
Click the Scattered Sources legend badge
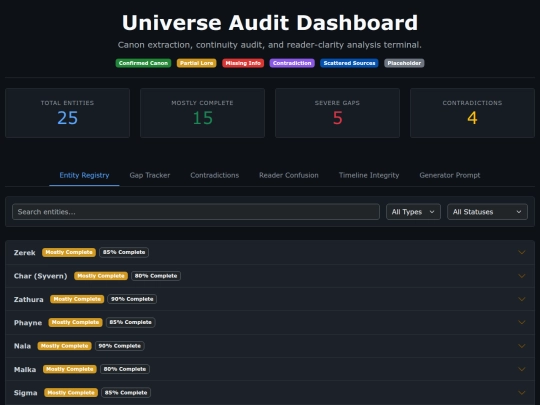coord(349,63)
